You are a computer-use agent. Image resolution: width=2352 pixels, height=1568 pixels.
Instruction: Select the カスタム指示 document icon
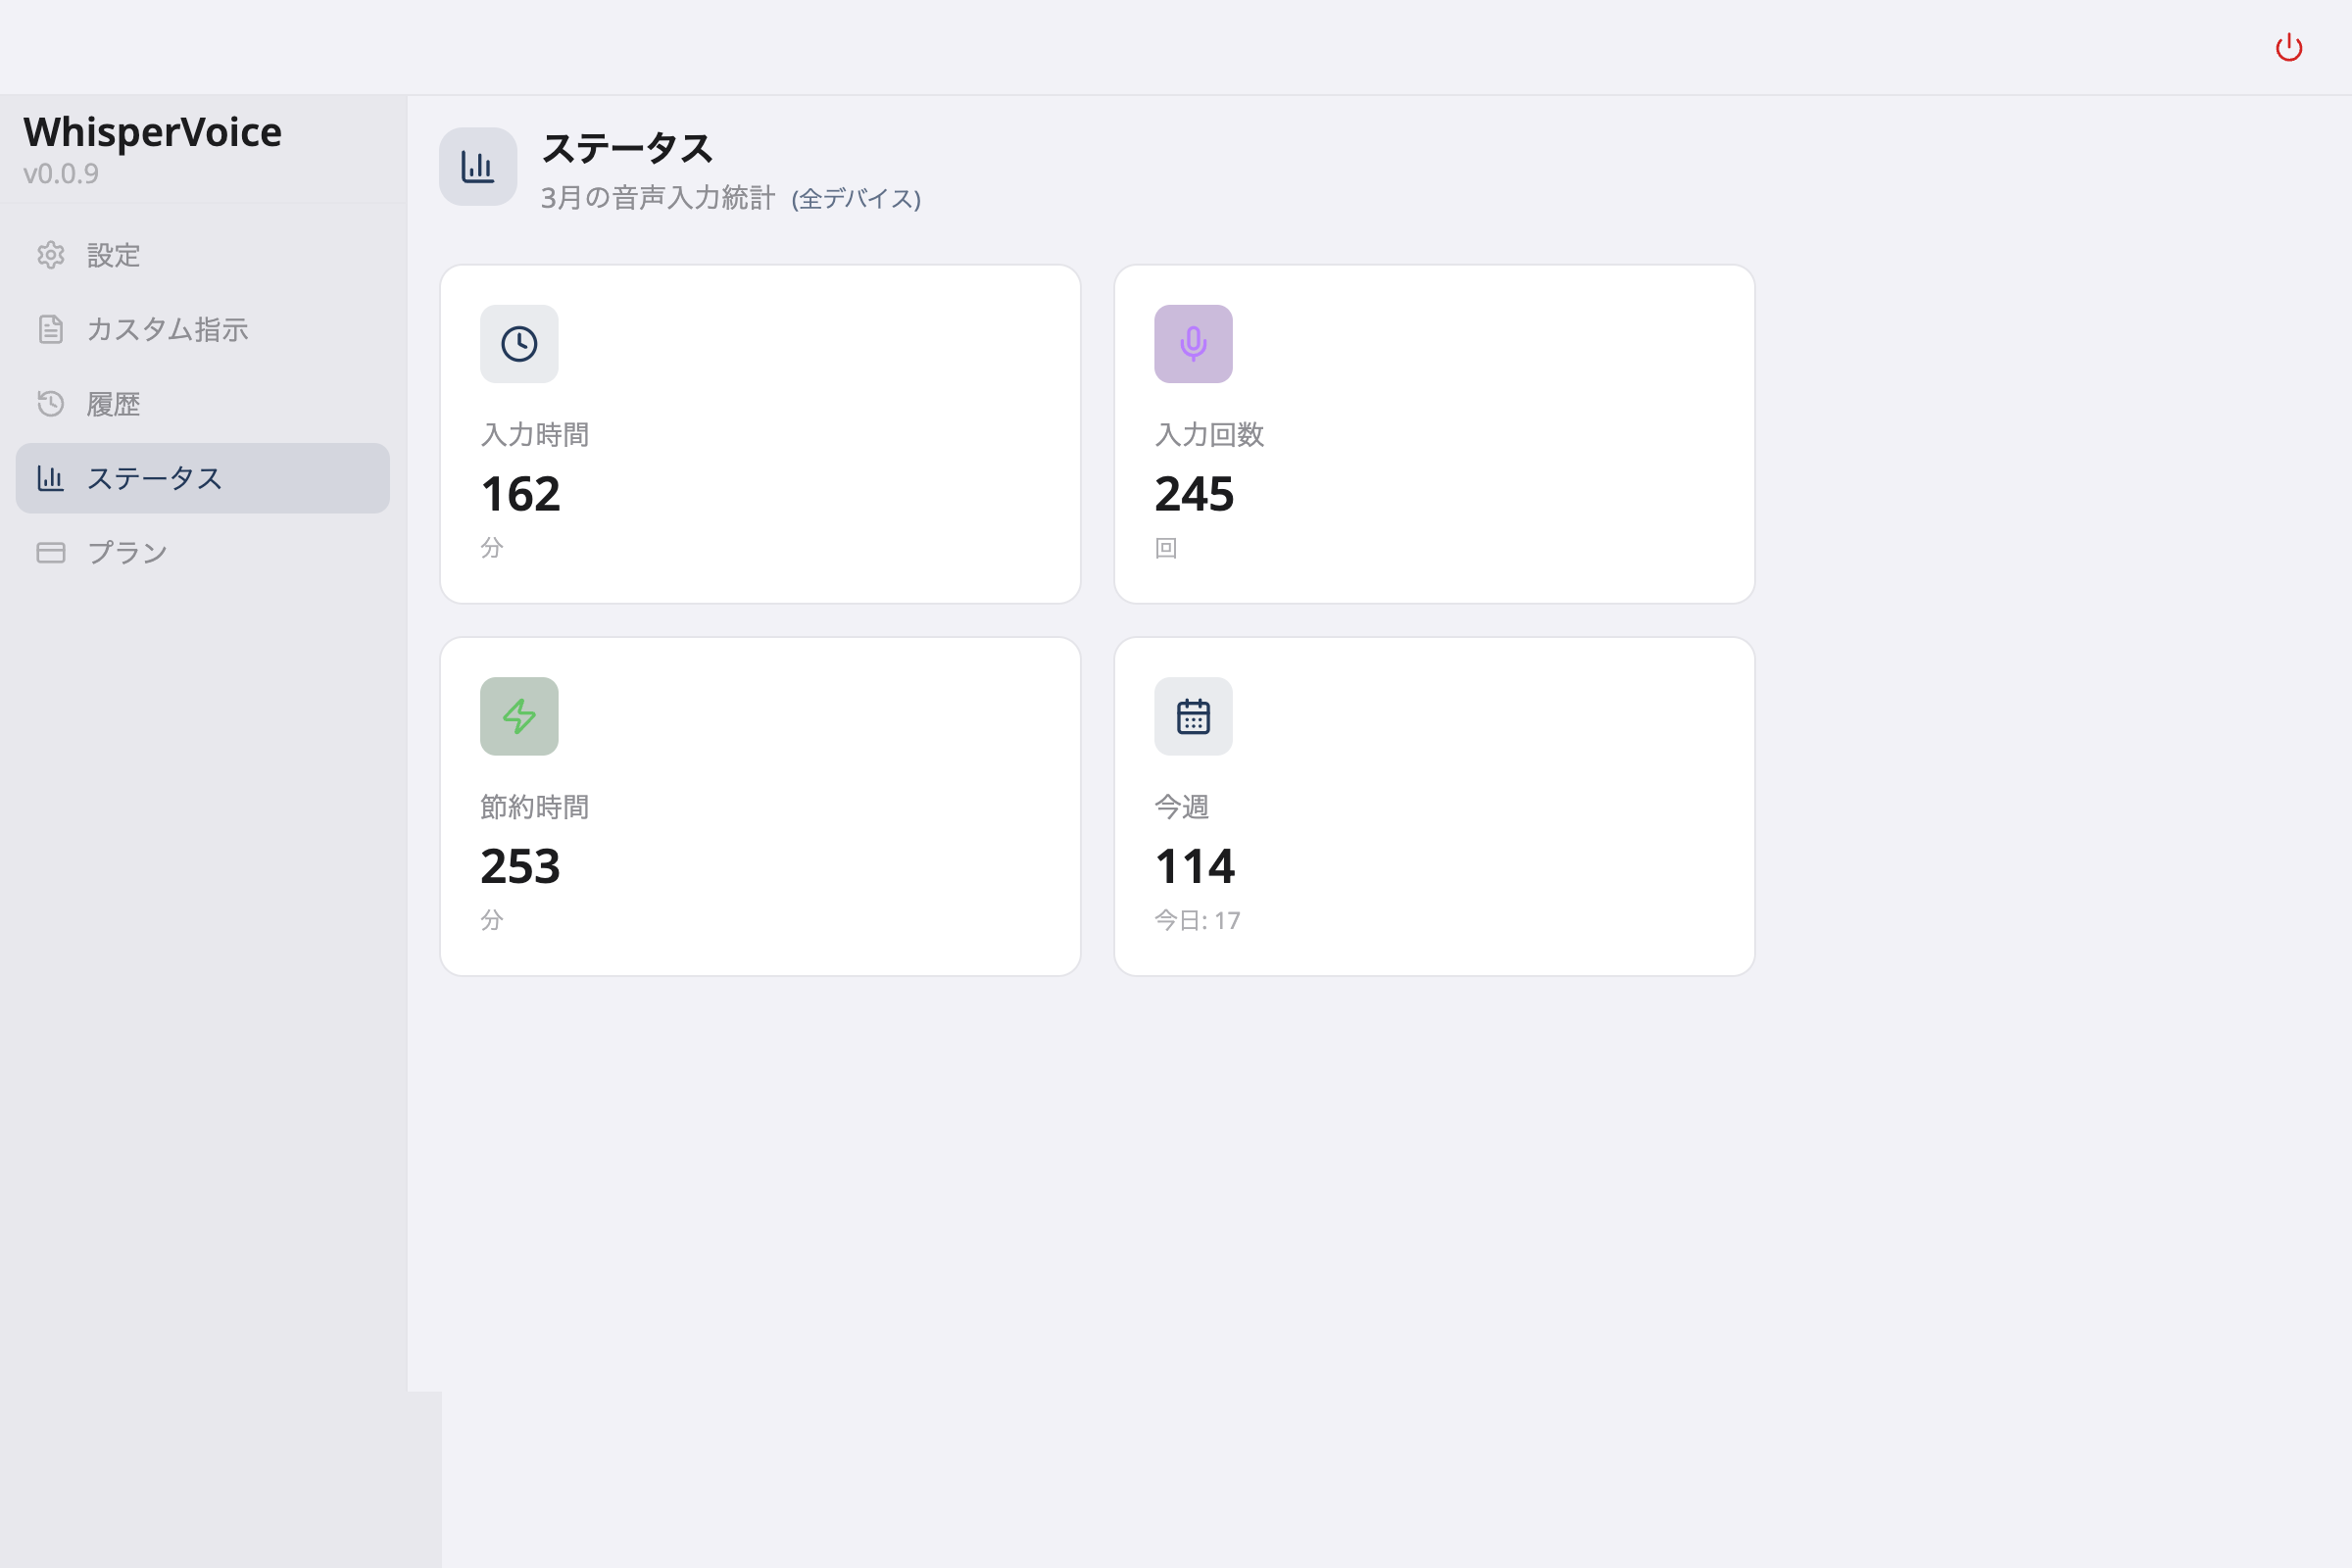(51, 329)
